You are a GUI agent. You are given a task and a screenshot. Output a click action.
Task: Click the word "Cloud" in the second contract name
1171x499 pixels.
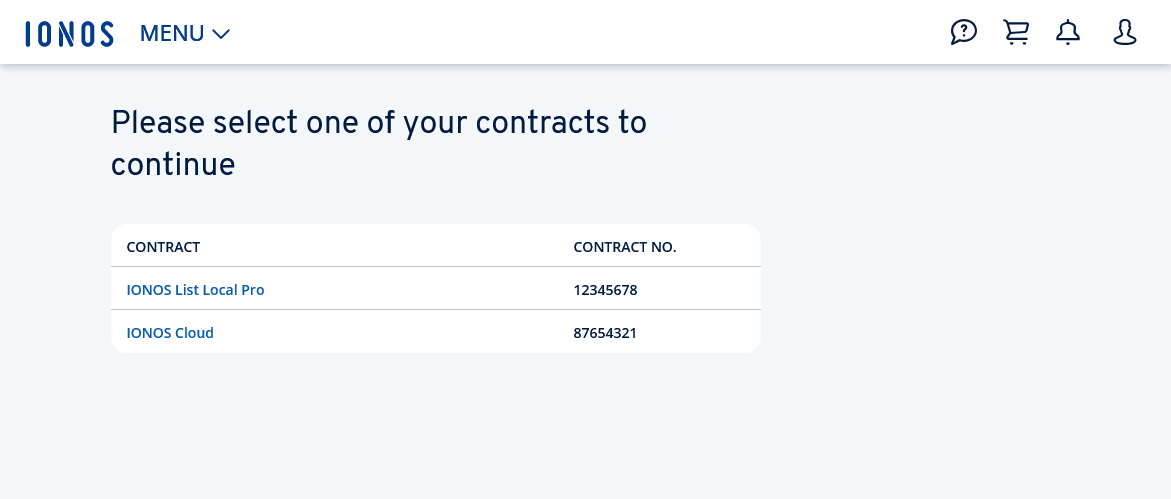tap(194, 333)
